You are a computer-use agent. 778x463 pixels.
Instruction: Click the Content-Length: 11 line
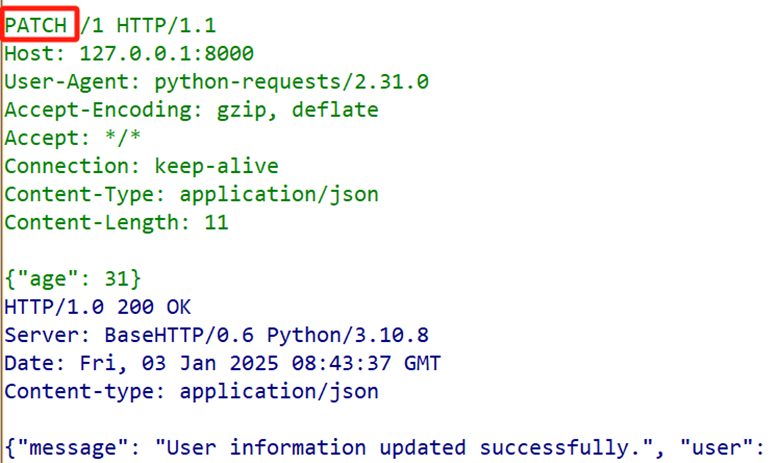(x=116, y=222)
